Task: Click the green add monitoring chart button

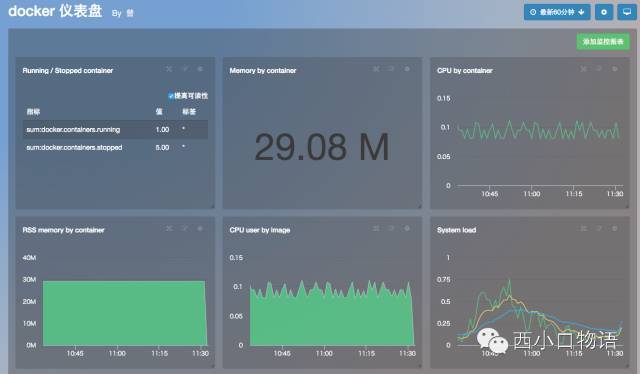Action: point(603,42)
